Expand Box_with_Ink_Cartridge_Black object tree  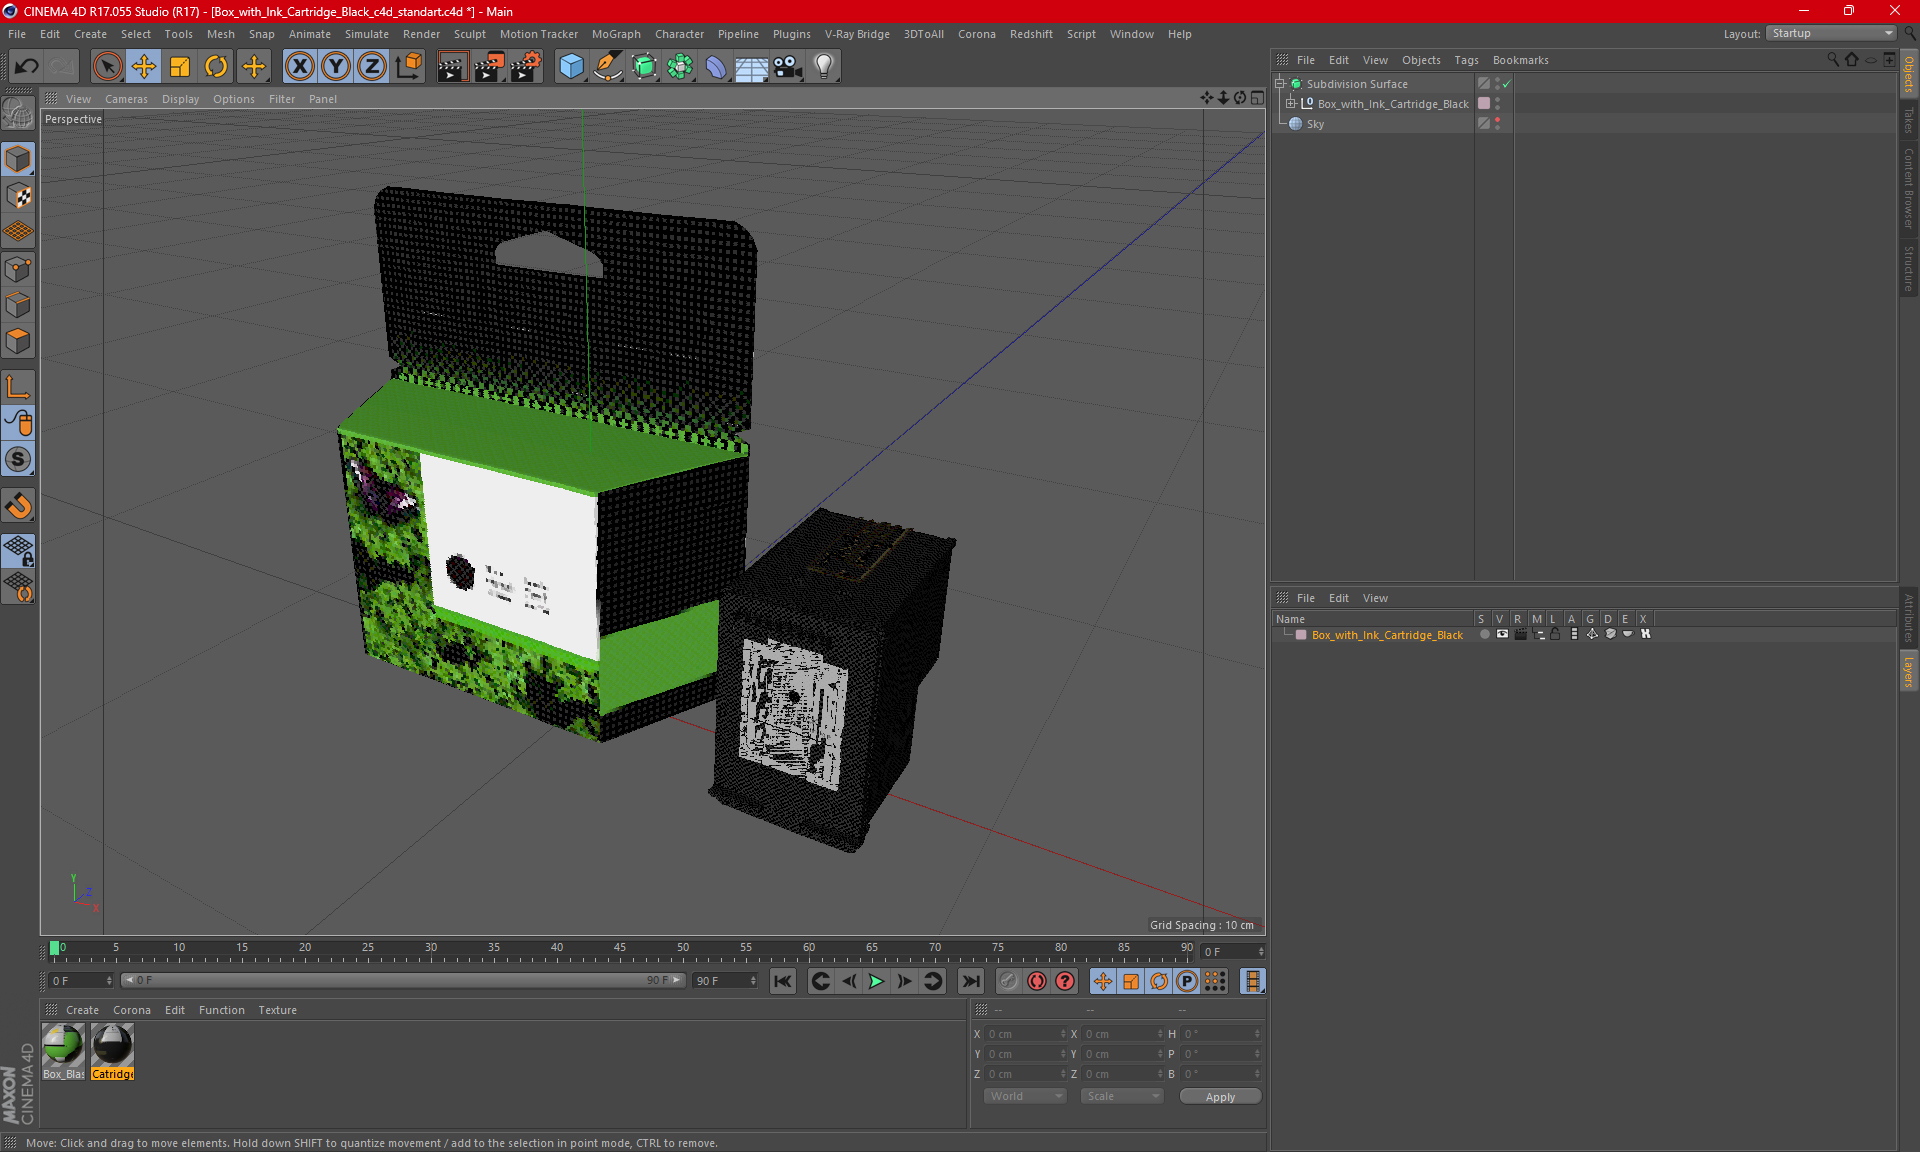point(1291,104)
